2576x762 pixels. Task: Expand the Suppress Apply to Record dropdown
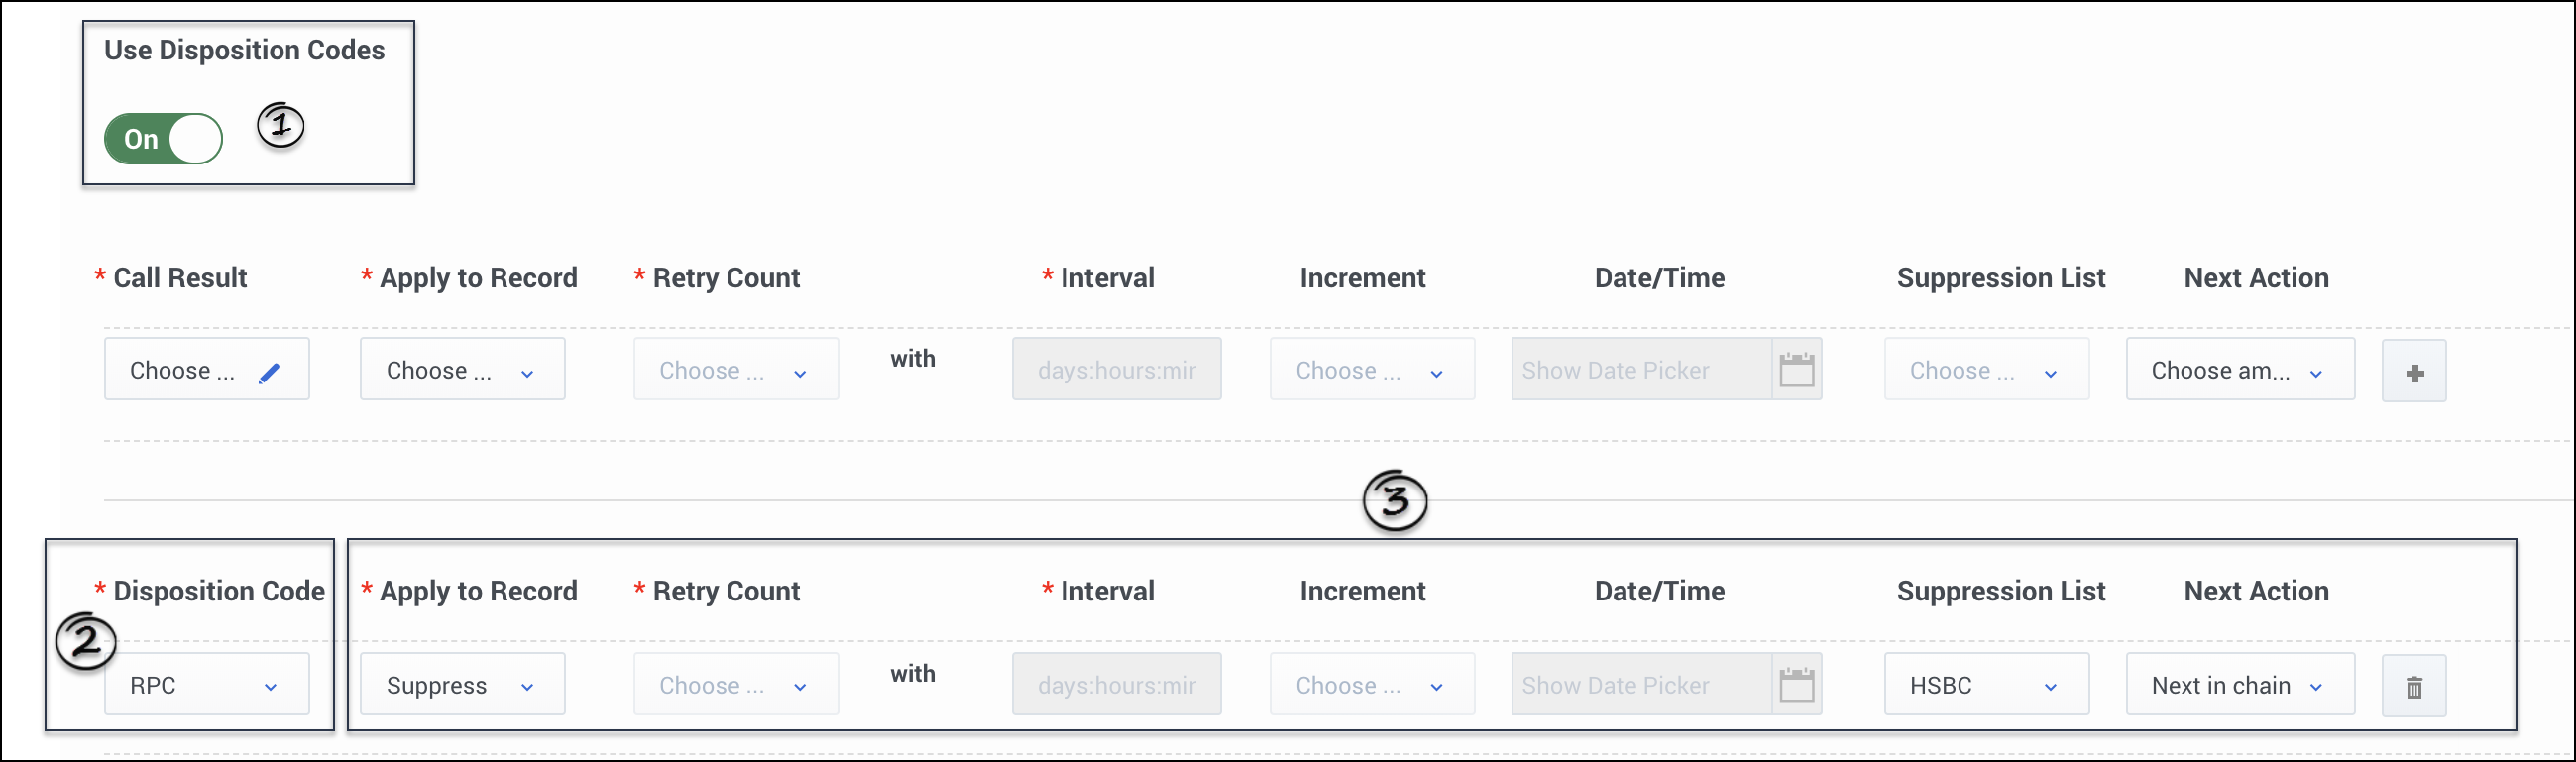tap(462, 685)
